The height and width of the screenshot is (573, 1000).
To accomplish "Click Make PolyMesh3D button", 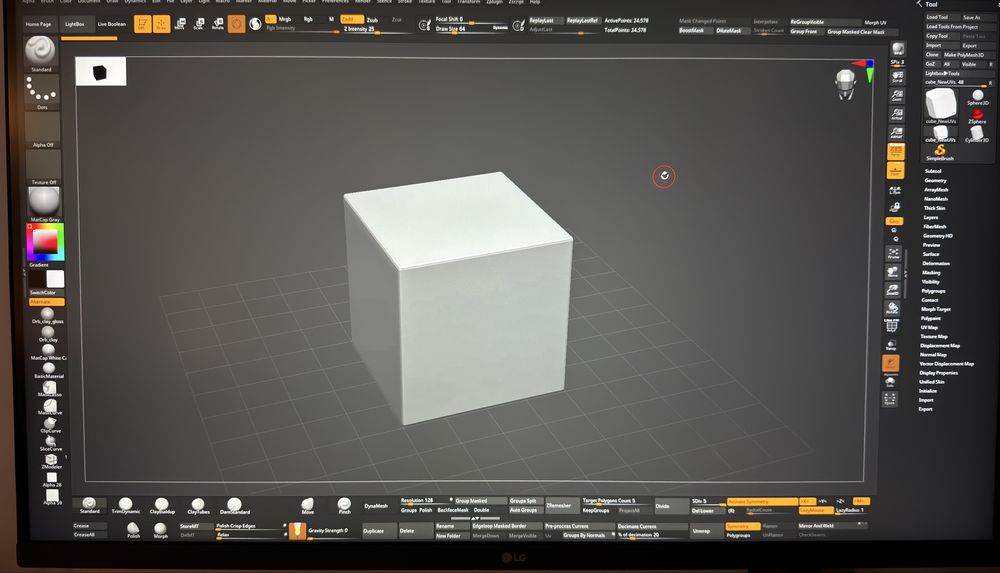I will pyautogui.click(x=967, y=55).
